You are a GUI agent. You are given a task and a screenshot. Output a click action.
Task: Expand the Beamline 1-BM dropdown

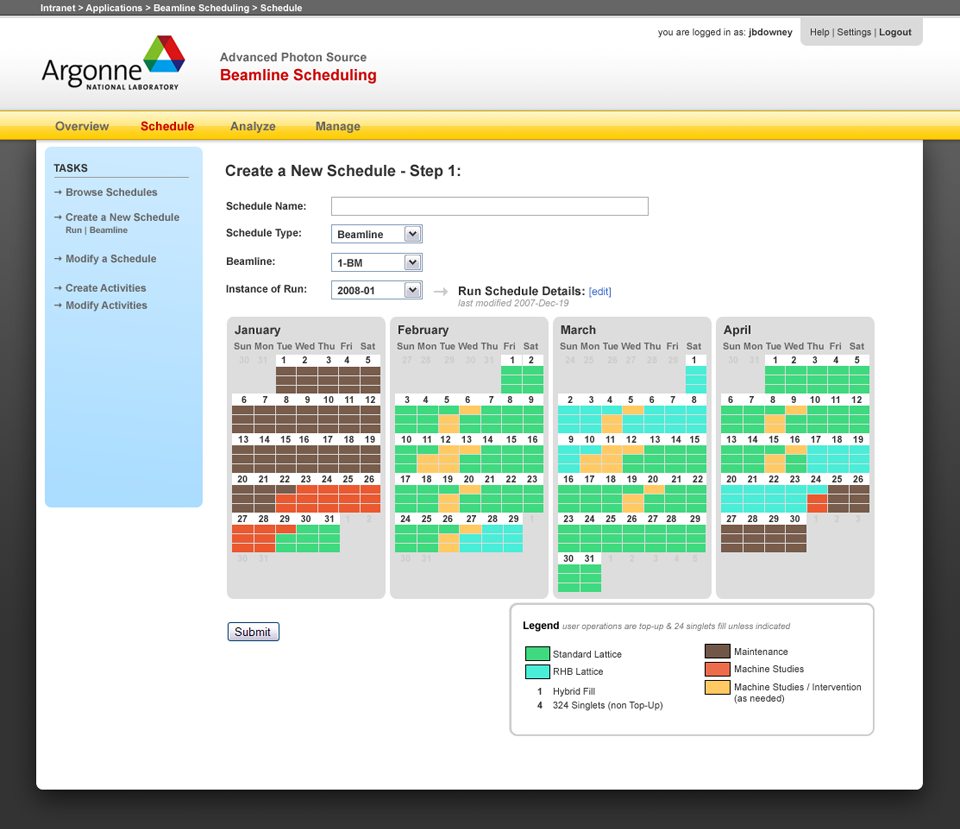point(377,262)
